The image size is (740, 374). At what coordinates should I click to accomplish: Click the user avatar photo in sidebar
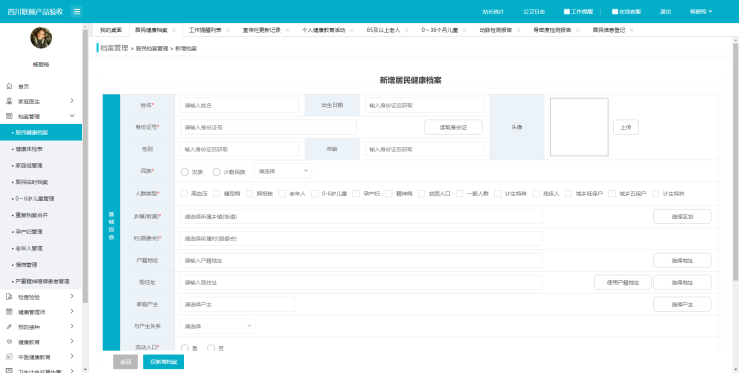41,38
